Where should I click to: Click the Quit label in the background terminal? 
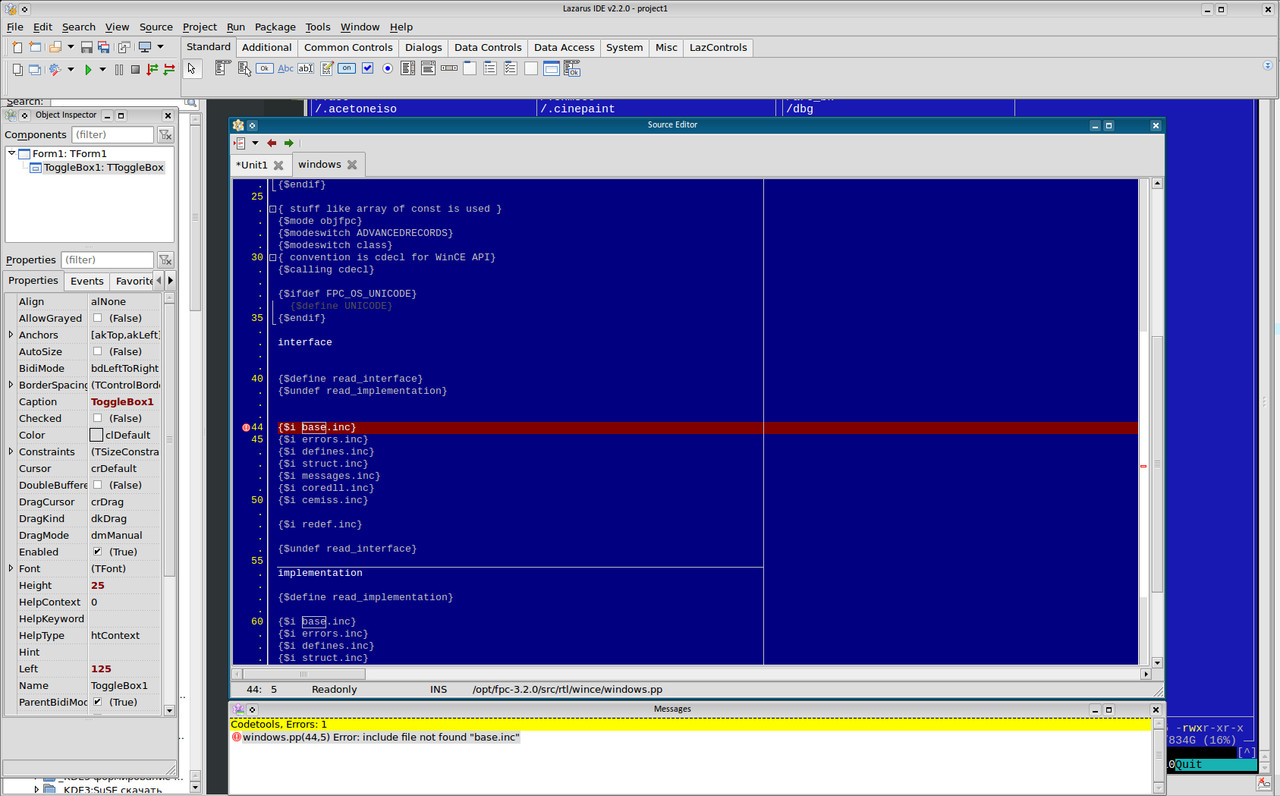click(x=1189, y=765)
